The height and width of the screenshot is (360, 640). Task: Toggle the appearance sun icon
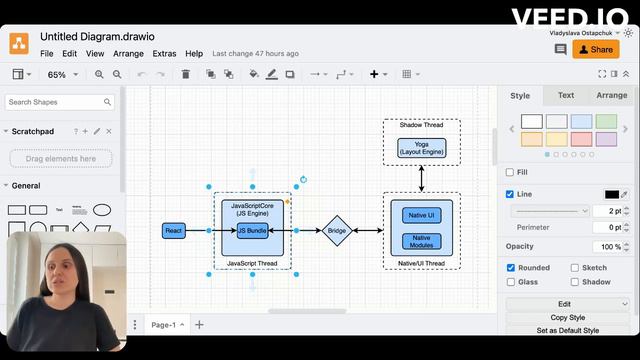pyautogui.click(x=629, y=33)
